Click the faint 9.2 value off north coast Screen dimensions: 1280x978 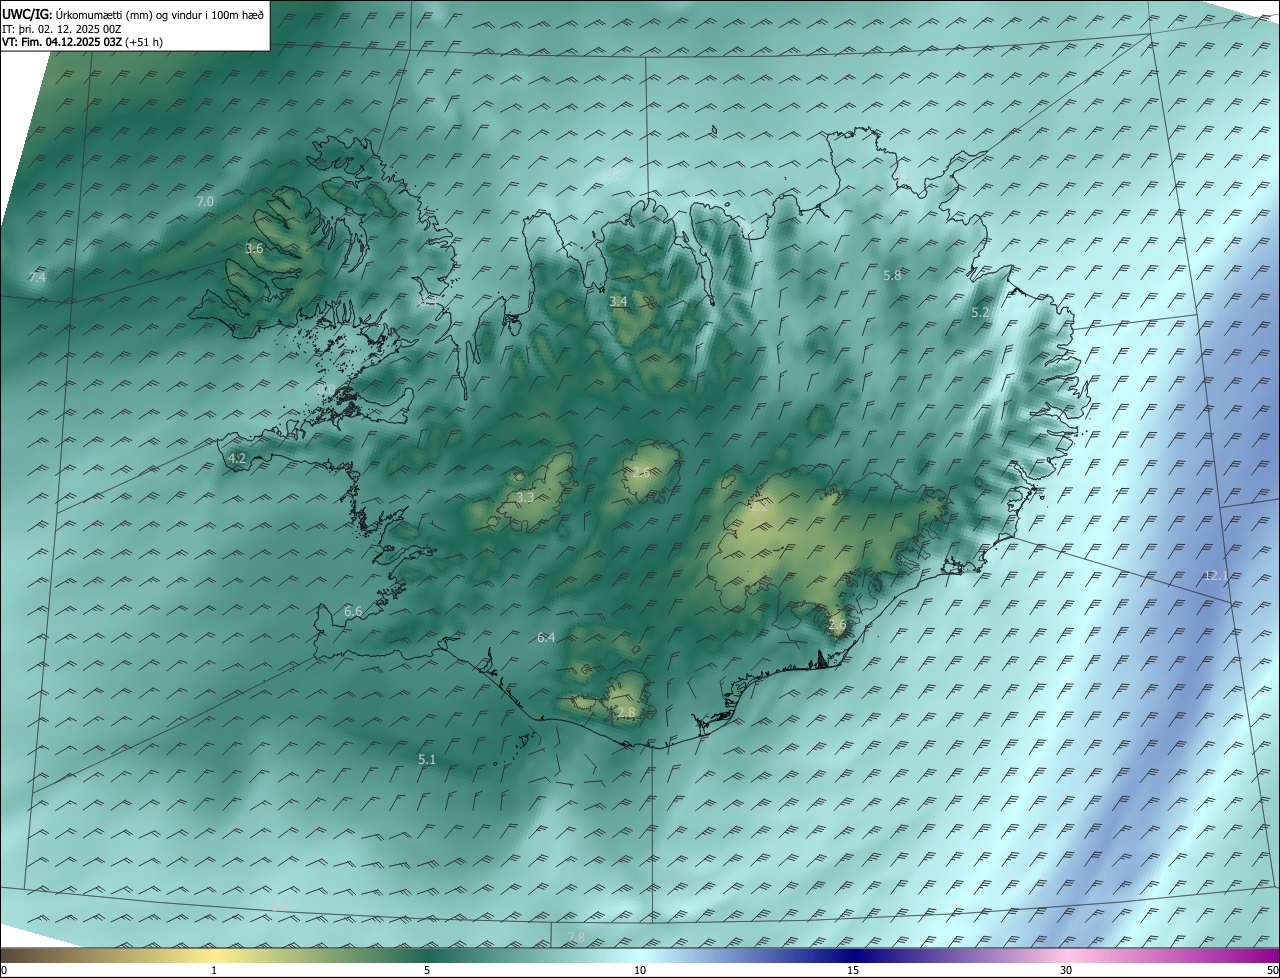614,173
